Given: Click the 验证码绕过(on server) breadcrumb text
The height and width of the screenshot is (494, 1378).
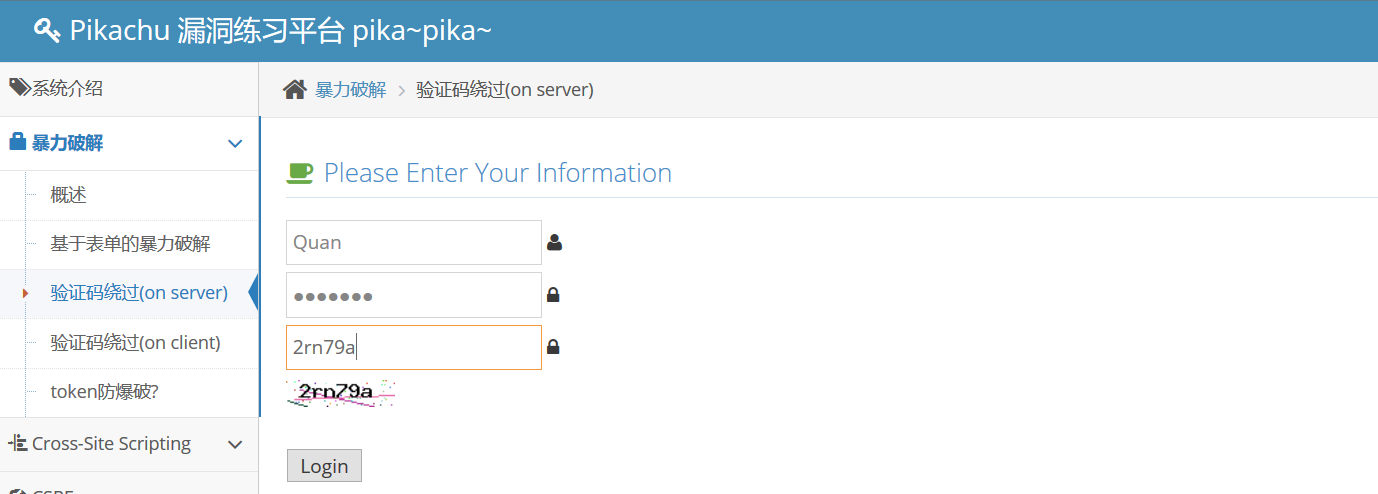Looking at the screenshot, I should point(505,90).
